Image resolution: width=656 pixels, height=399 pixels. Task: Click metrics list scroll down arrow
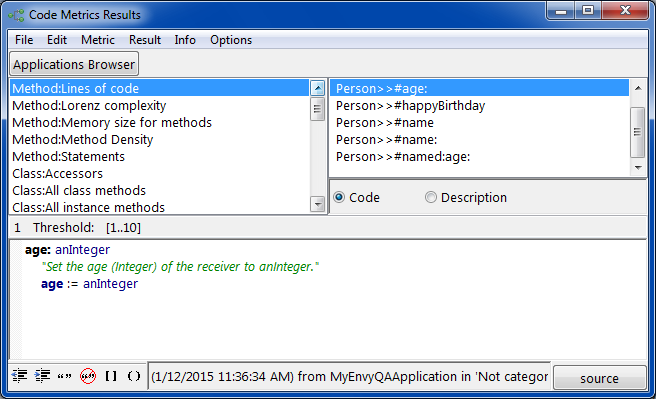tap(318, 205)
